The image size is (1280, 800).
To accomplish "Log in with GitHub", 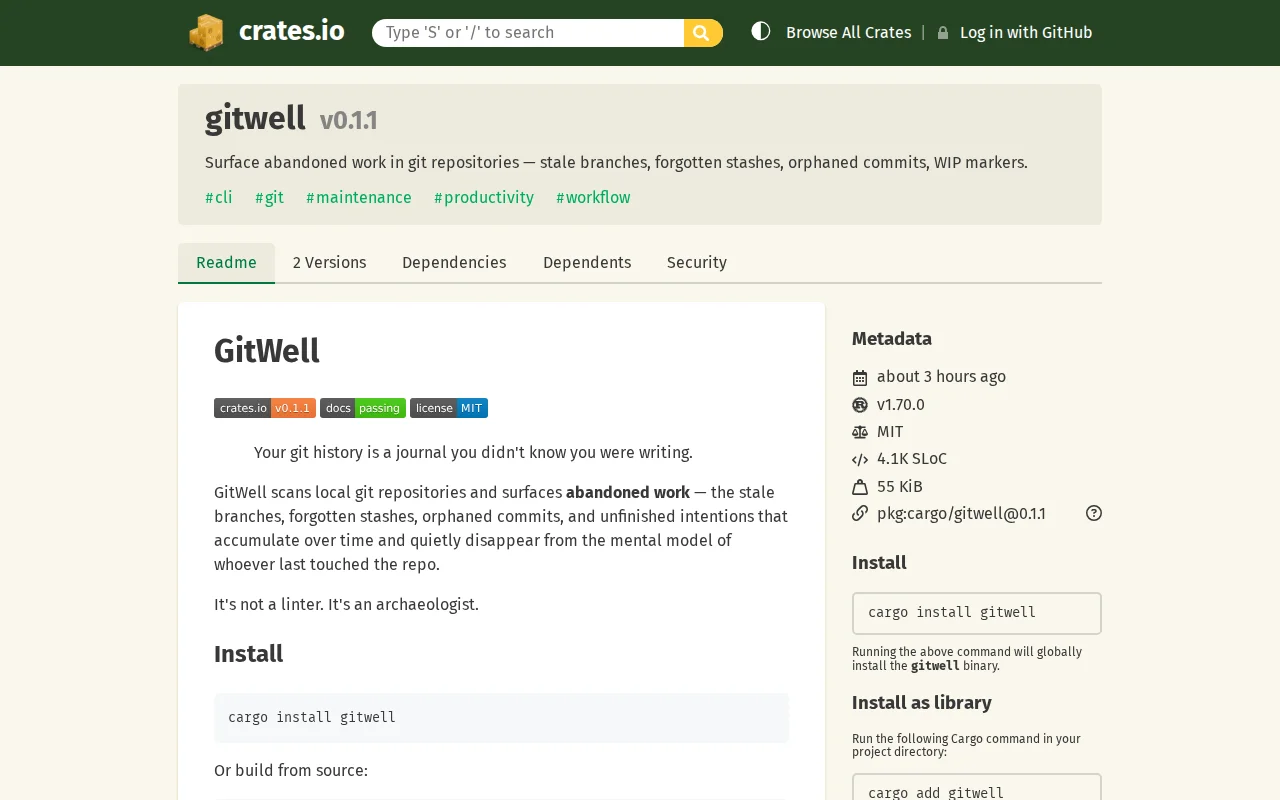I will [x=1026, y=33].
